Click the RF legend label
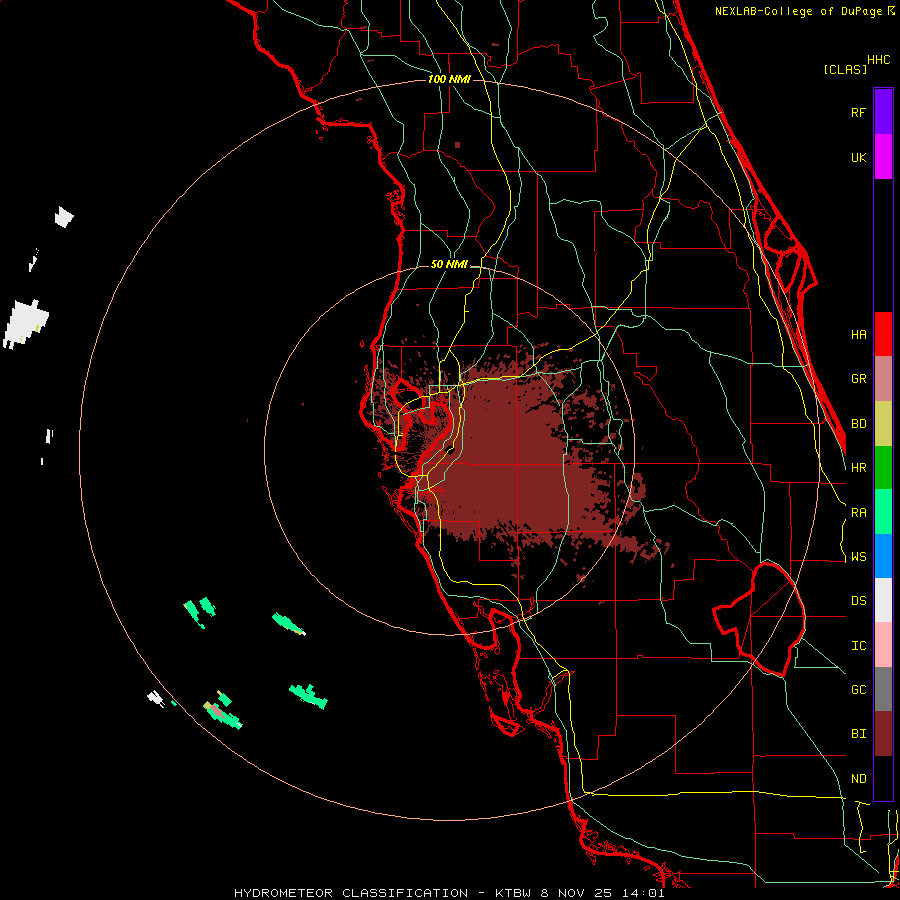 click(858, 112)
